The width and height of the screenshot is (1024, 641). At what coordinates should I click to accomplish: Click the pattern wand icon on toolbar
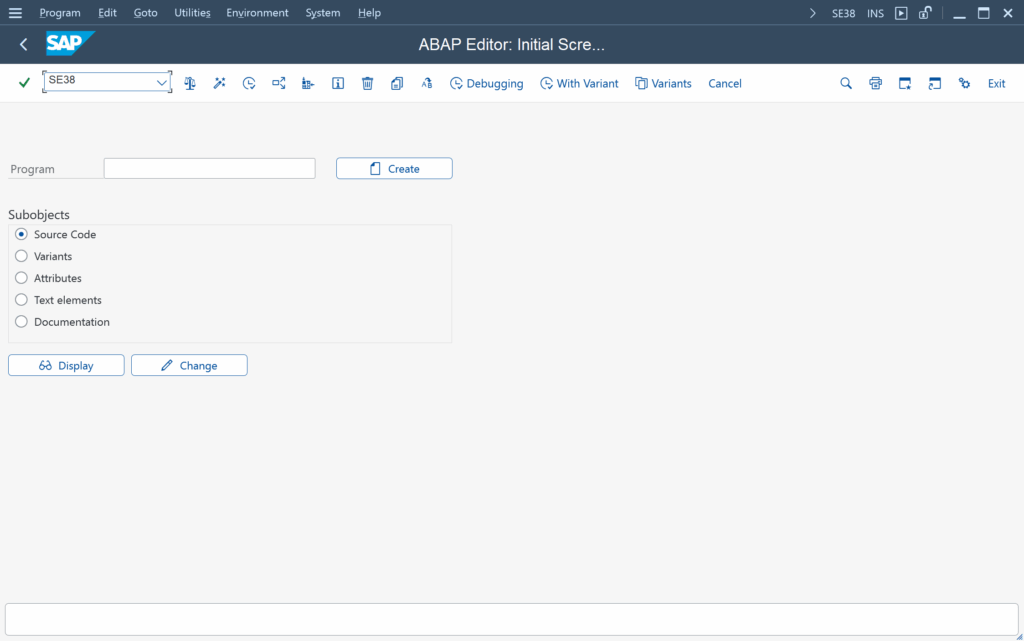point(219,83)
